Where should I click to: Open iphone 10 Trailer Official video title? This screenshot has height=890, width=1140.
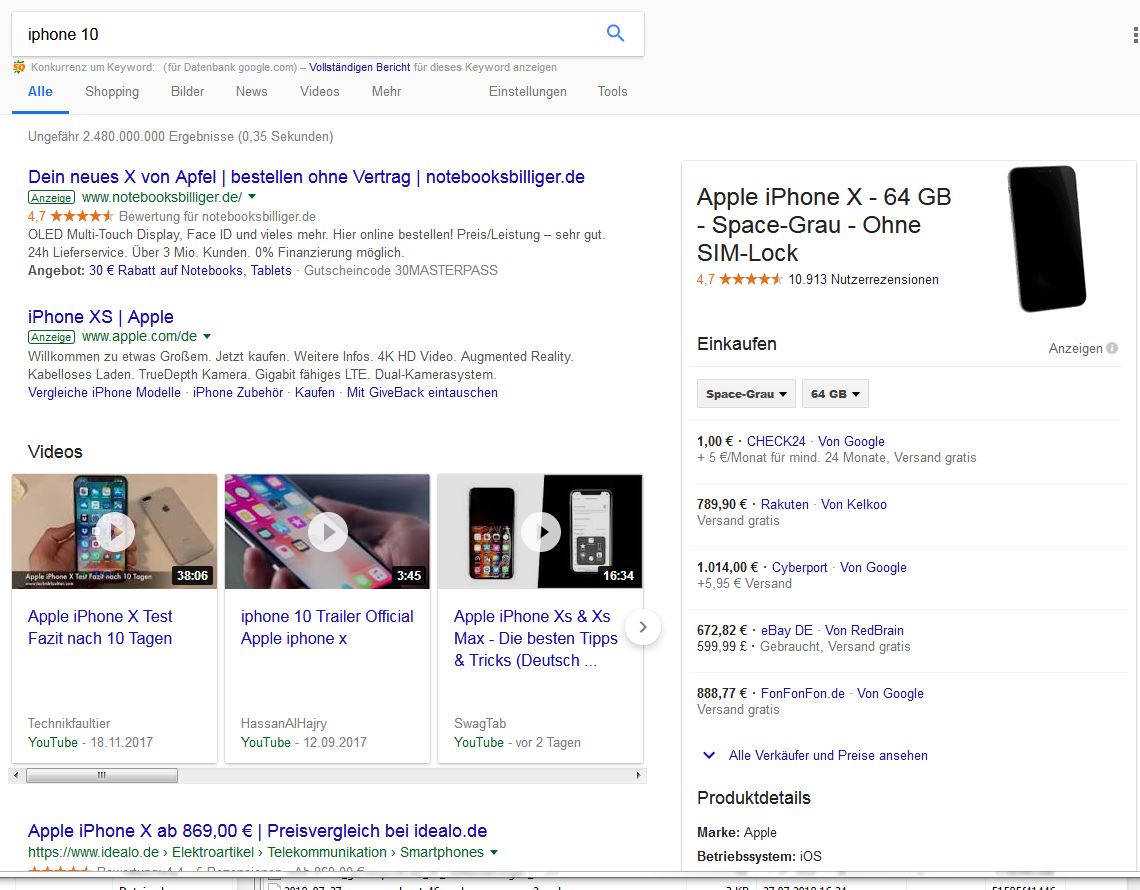(x=327, y=628)
